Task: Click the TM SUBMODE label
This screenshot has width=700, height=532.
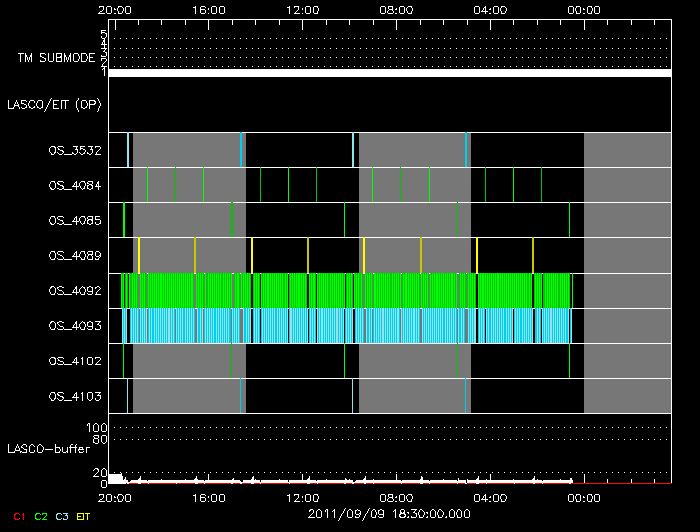Action: click(x=56, y=58)
